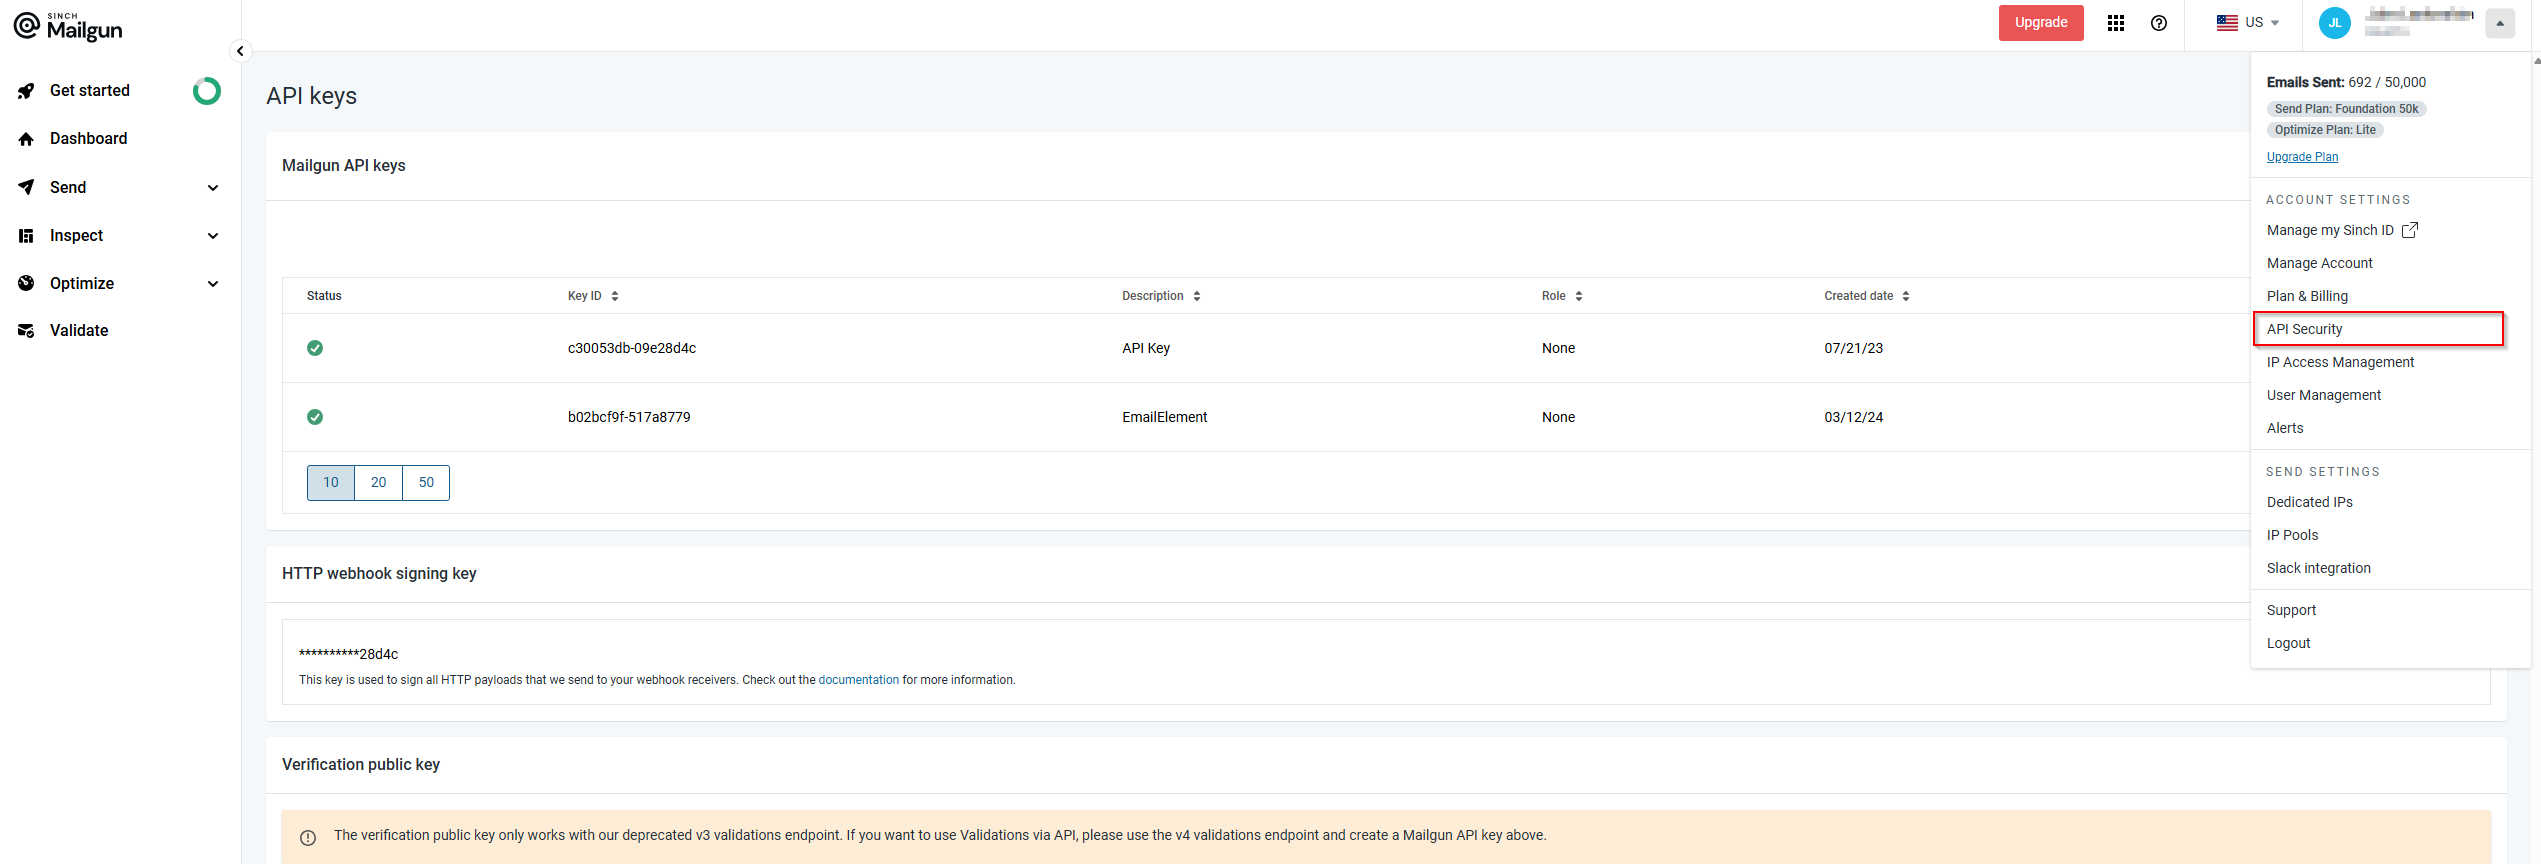Expand the Inspect menu chevron
Image resolution: width=2541 pixels, height=864 pixels.
[x=213, y=236]
